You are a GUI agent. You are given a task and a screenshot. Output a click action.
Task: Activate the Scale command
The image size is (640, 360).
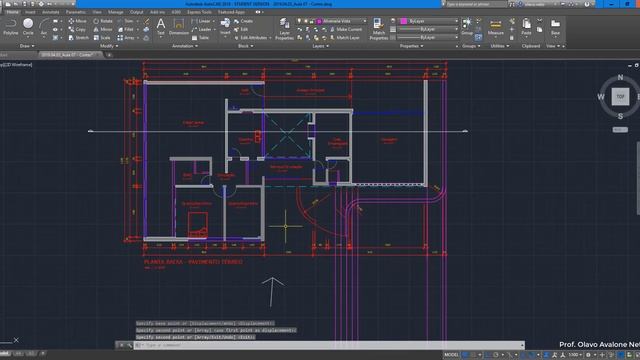click(x=102, y=38)
